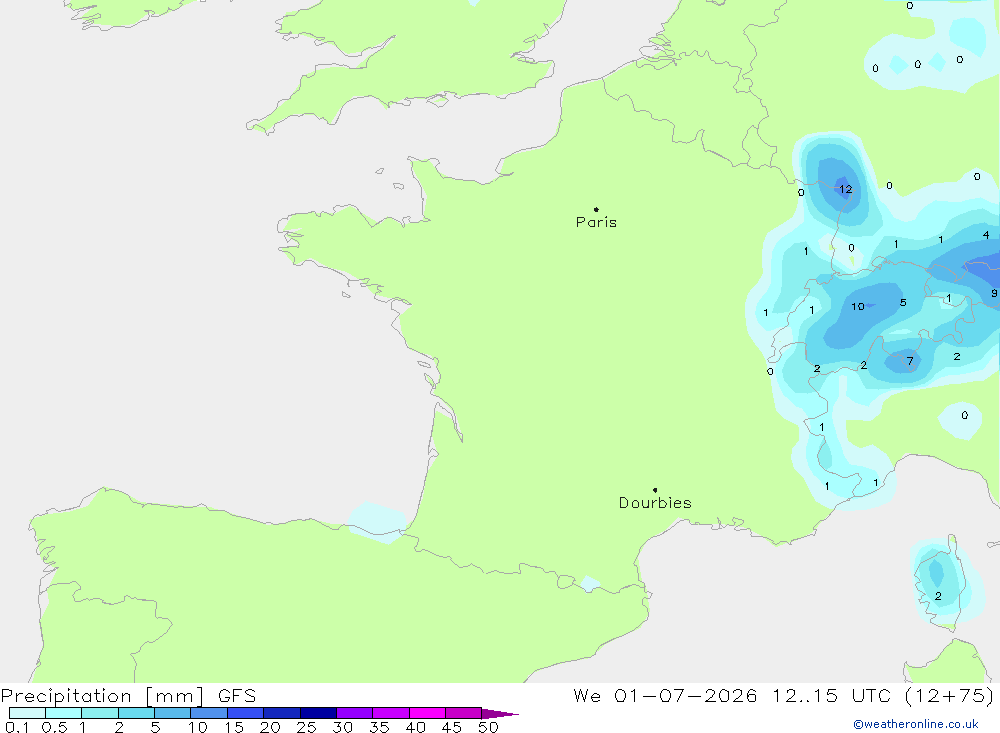Click the 5 mm value on map
The image size is (1000, 733).
click(x=903, y=302)
